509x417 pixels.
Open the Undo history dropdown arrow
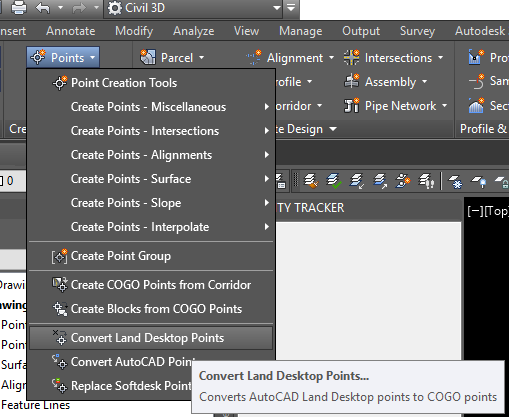(60, 7)
